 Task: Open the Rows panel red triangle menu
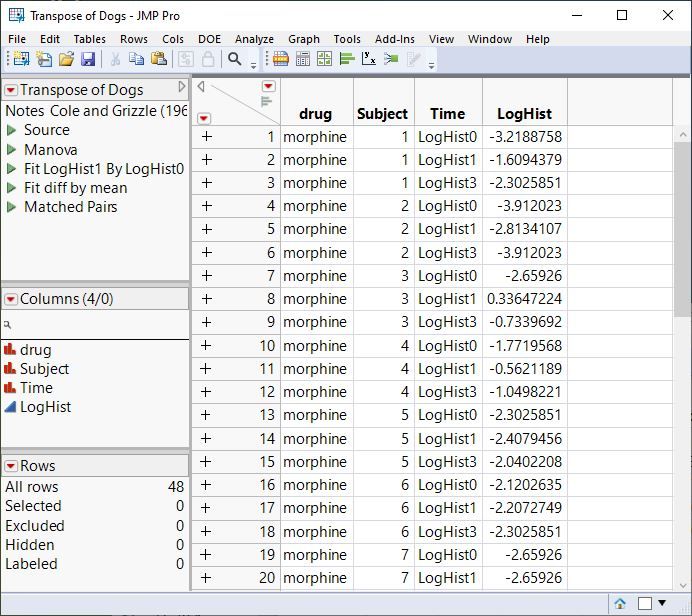click(11, 466)
